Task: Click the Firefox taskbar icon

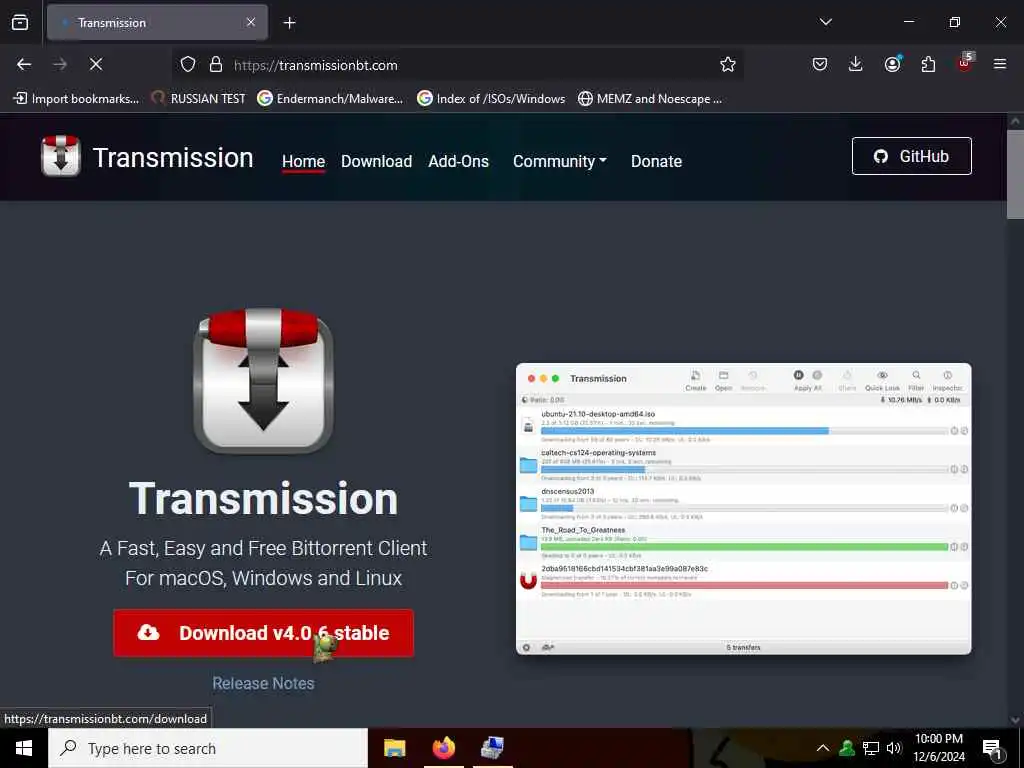Action: tap(443, 748)
